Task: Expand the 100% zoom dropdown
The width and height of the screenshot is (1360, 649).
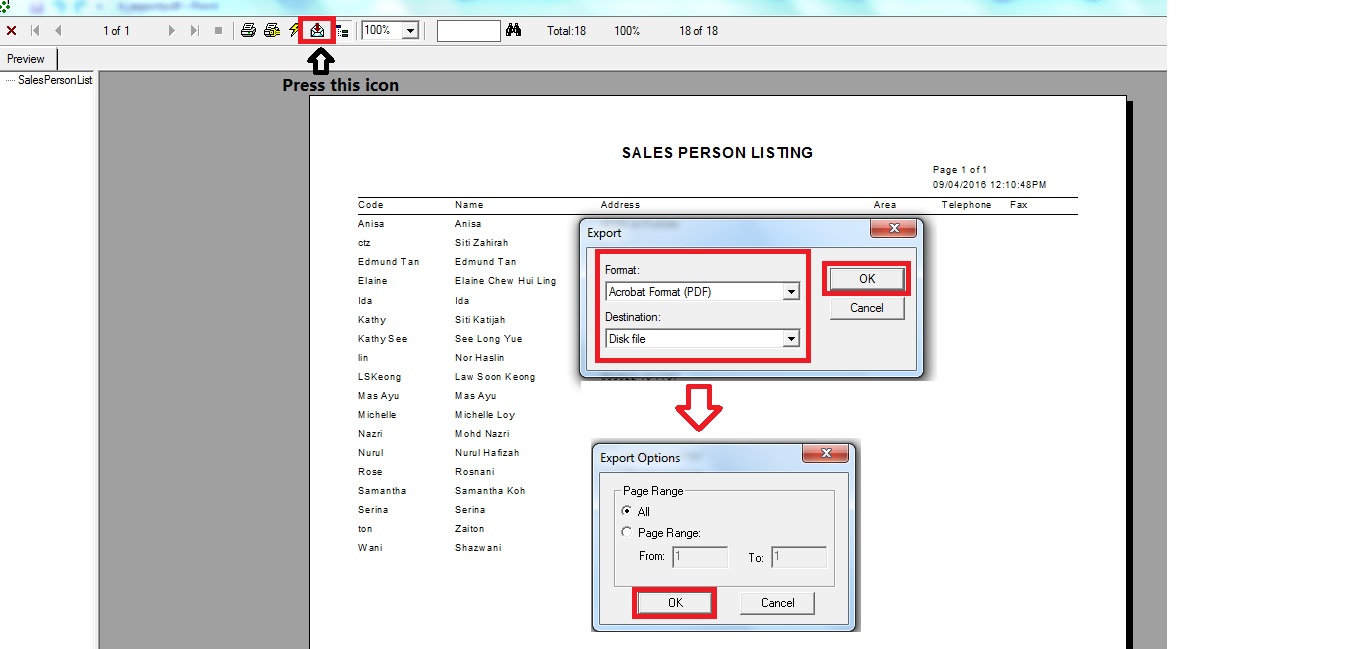Action: pos(409,31)
